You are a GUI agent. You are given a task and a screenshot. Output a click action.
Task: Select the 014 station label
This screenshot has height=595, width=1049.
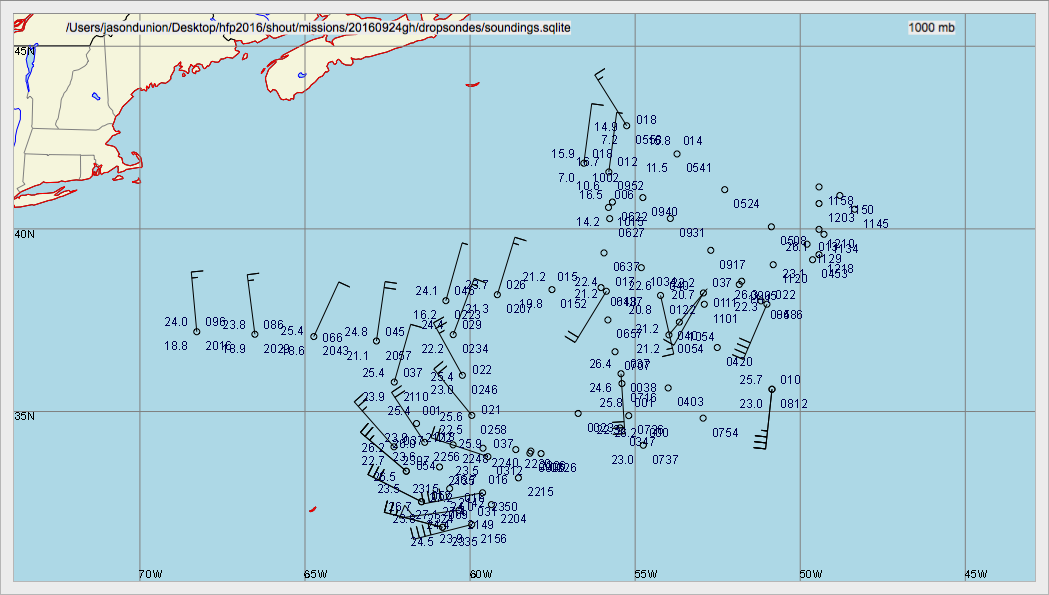[x=692, y=141]
